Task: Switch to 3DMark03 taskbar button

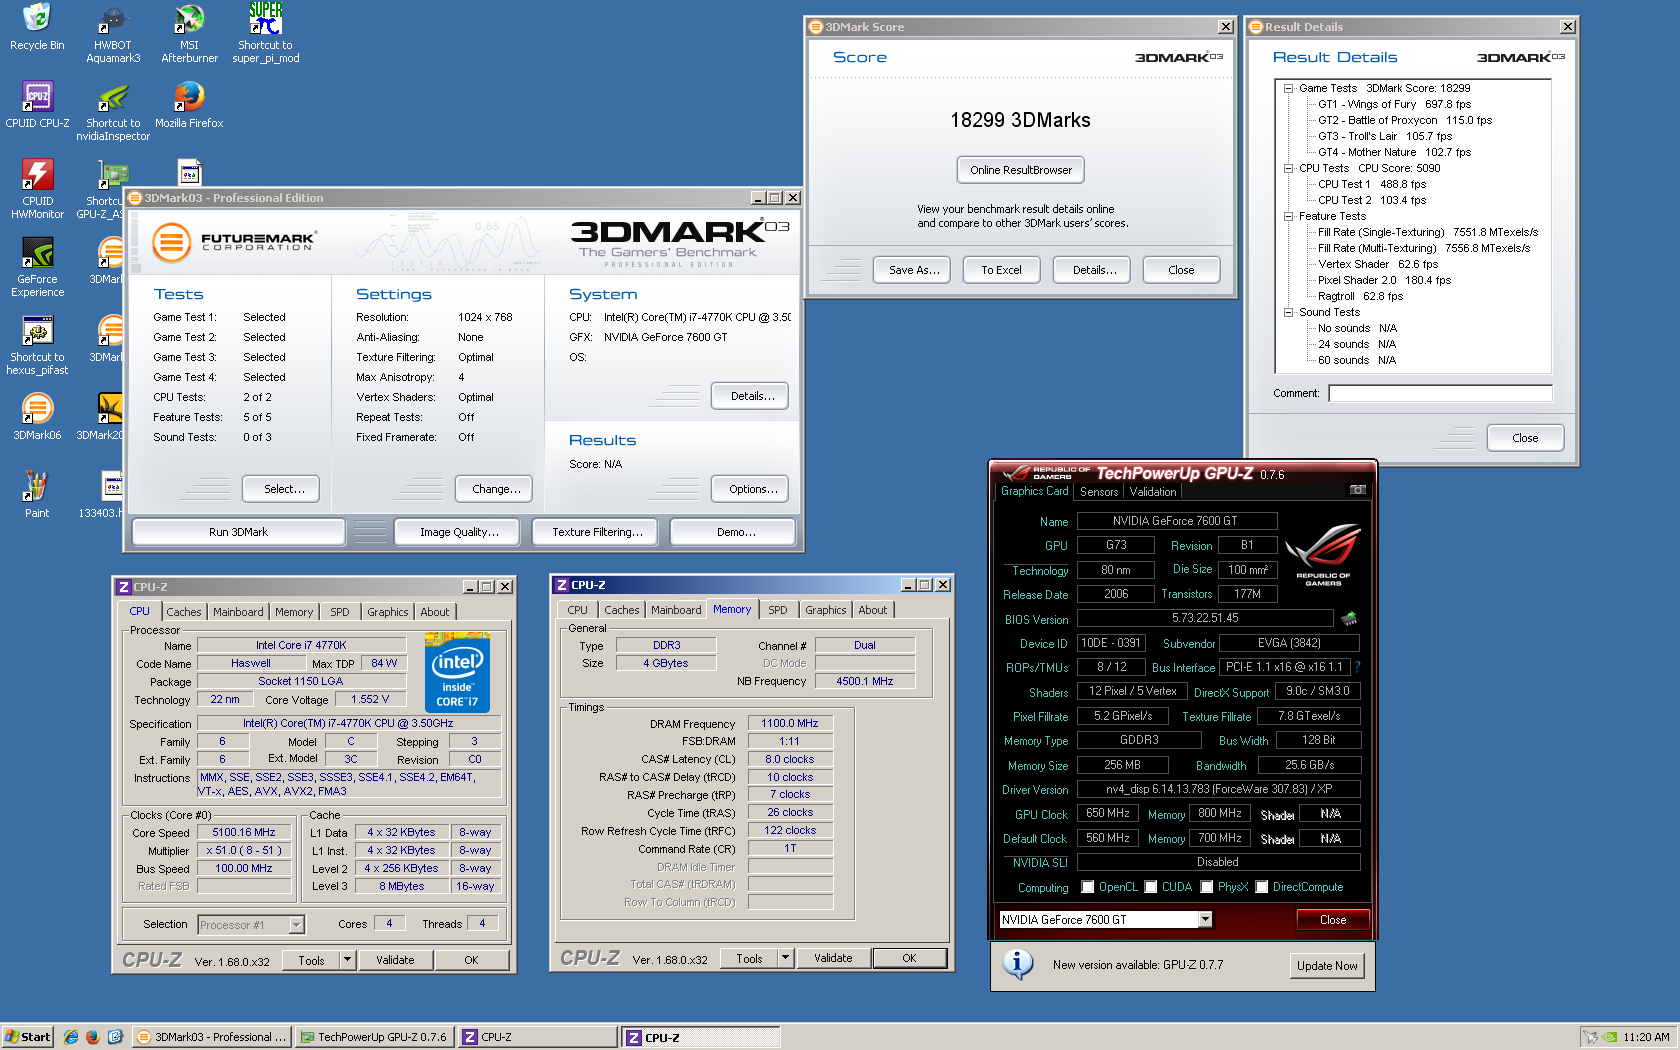Action: 212,1037
